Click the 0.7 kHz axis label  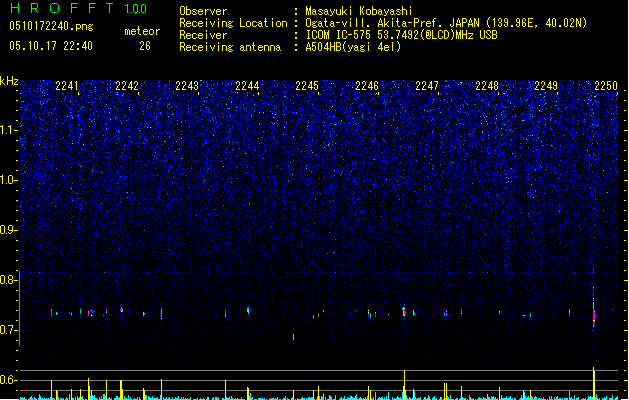pos(9,330)
